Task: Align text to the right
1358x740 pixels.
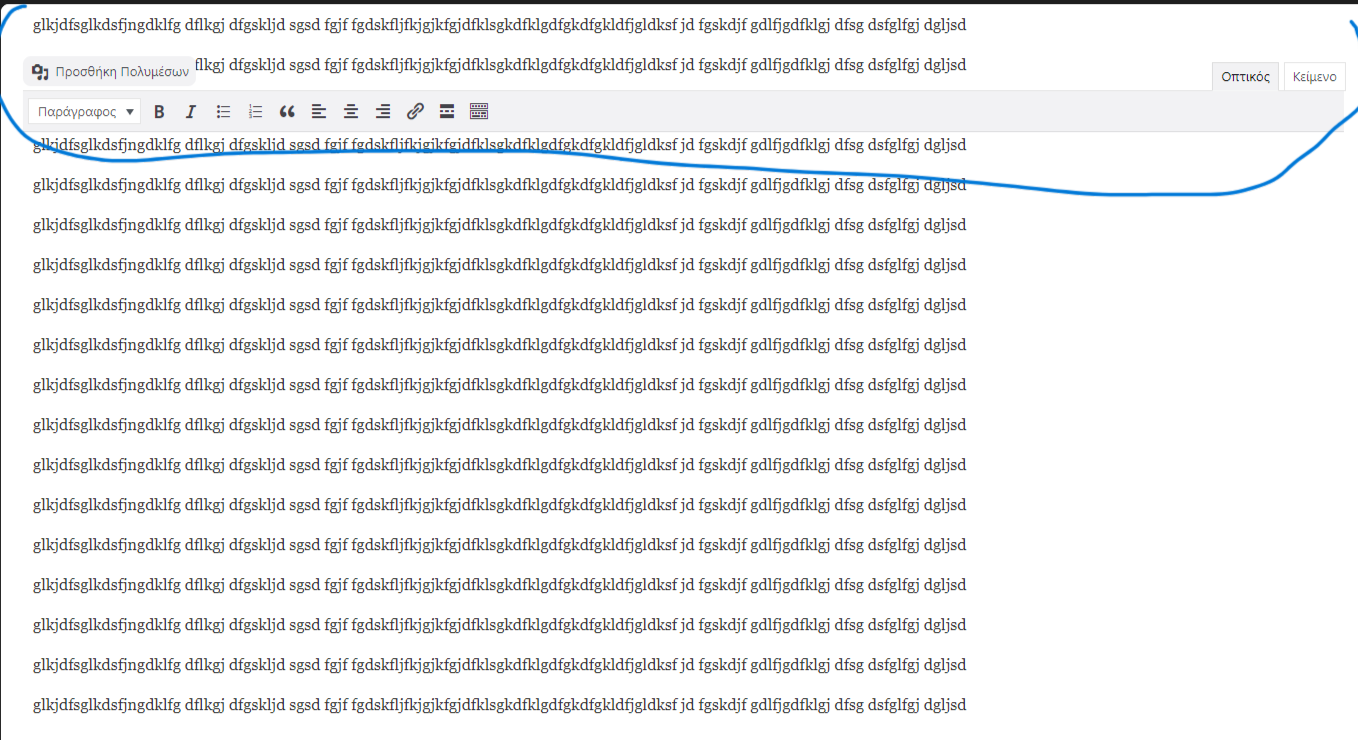Action: (383, 112)
